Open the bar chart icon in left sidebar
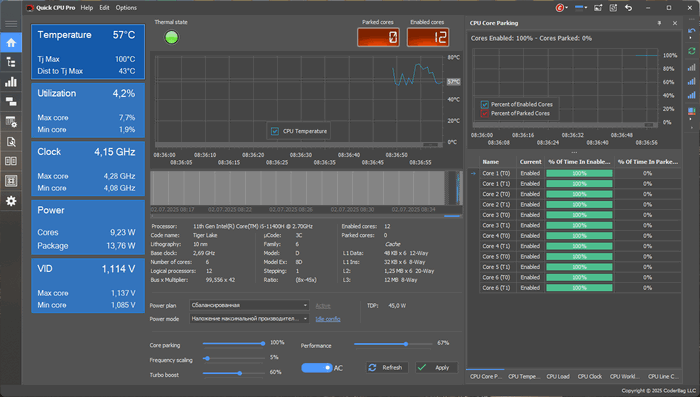The width and height of the screenshot is (700, 397). point(11,82)
